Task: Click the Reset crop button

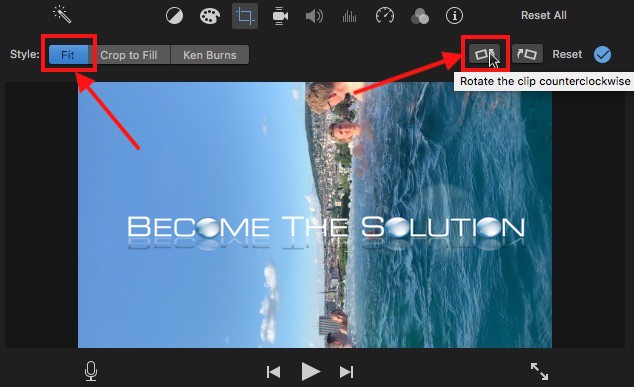Action: tap(567, 54)
